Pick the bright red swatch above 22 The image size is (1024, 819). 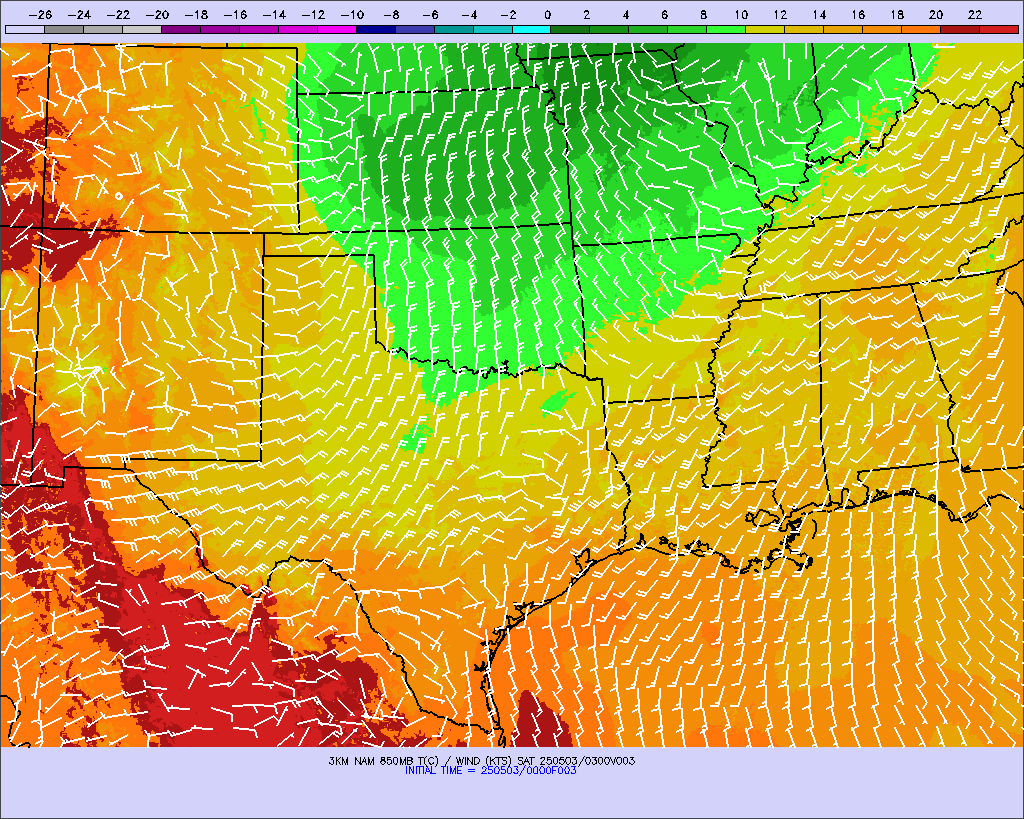pos(999,29)
